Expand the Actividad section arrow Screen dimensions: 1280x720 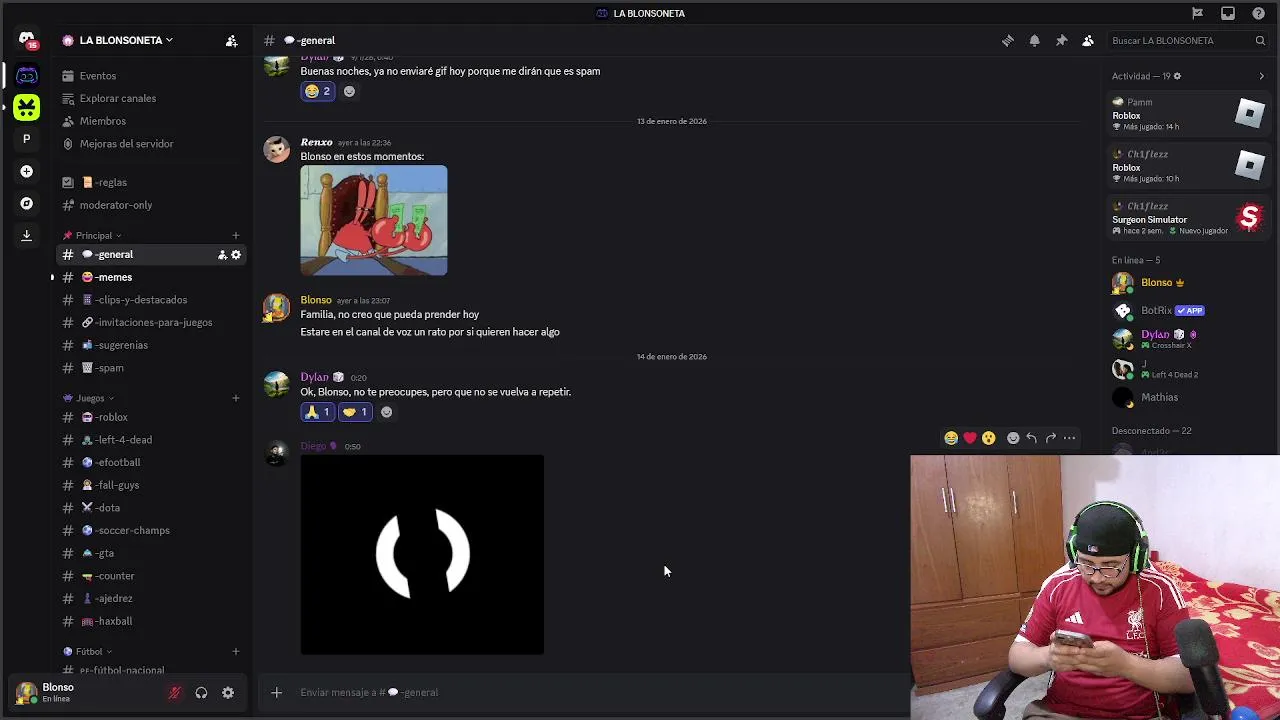(1261, 76)
